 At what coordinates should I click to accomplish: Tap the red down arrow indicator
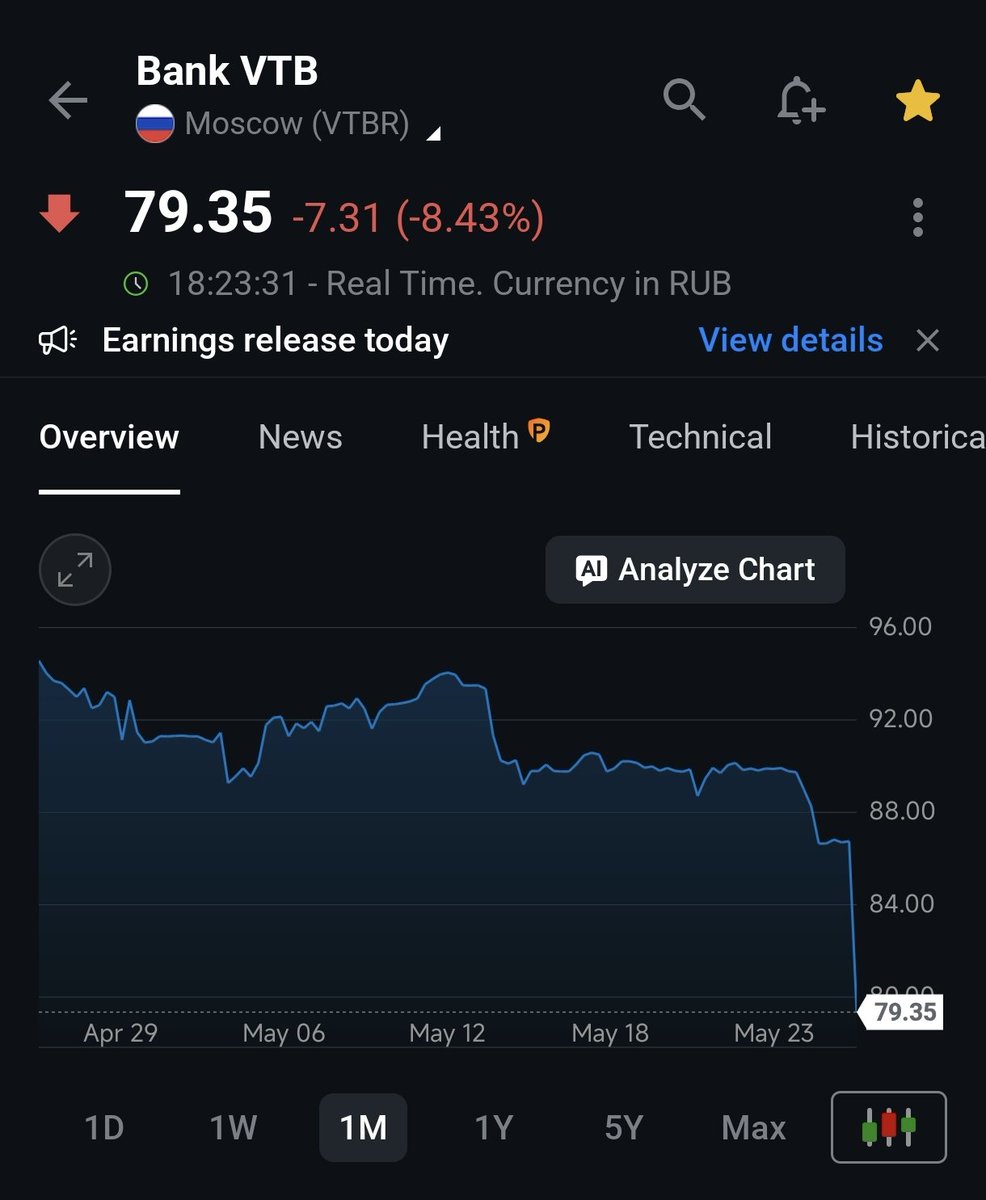coord(59,214)
